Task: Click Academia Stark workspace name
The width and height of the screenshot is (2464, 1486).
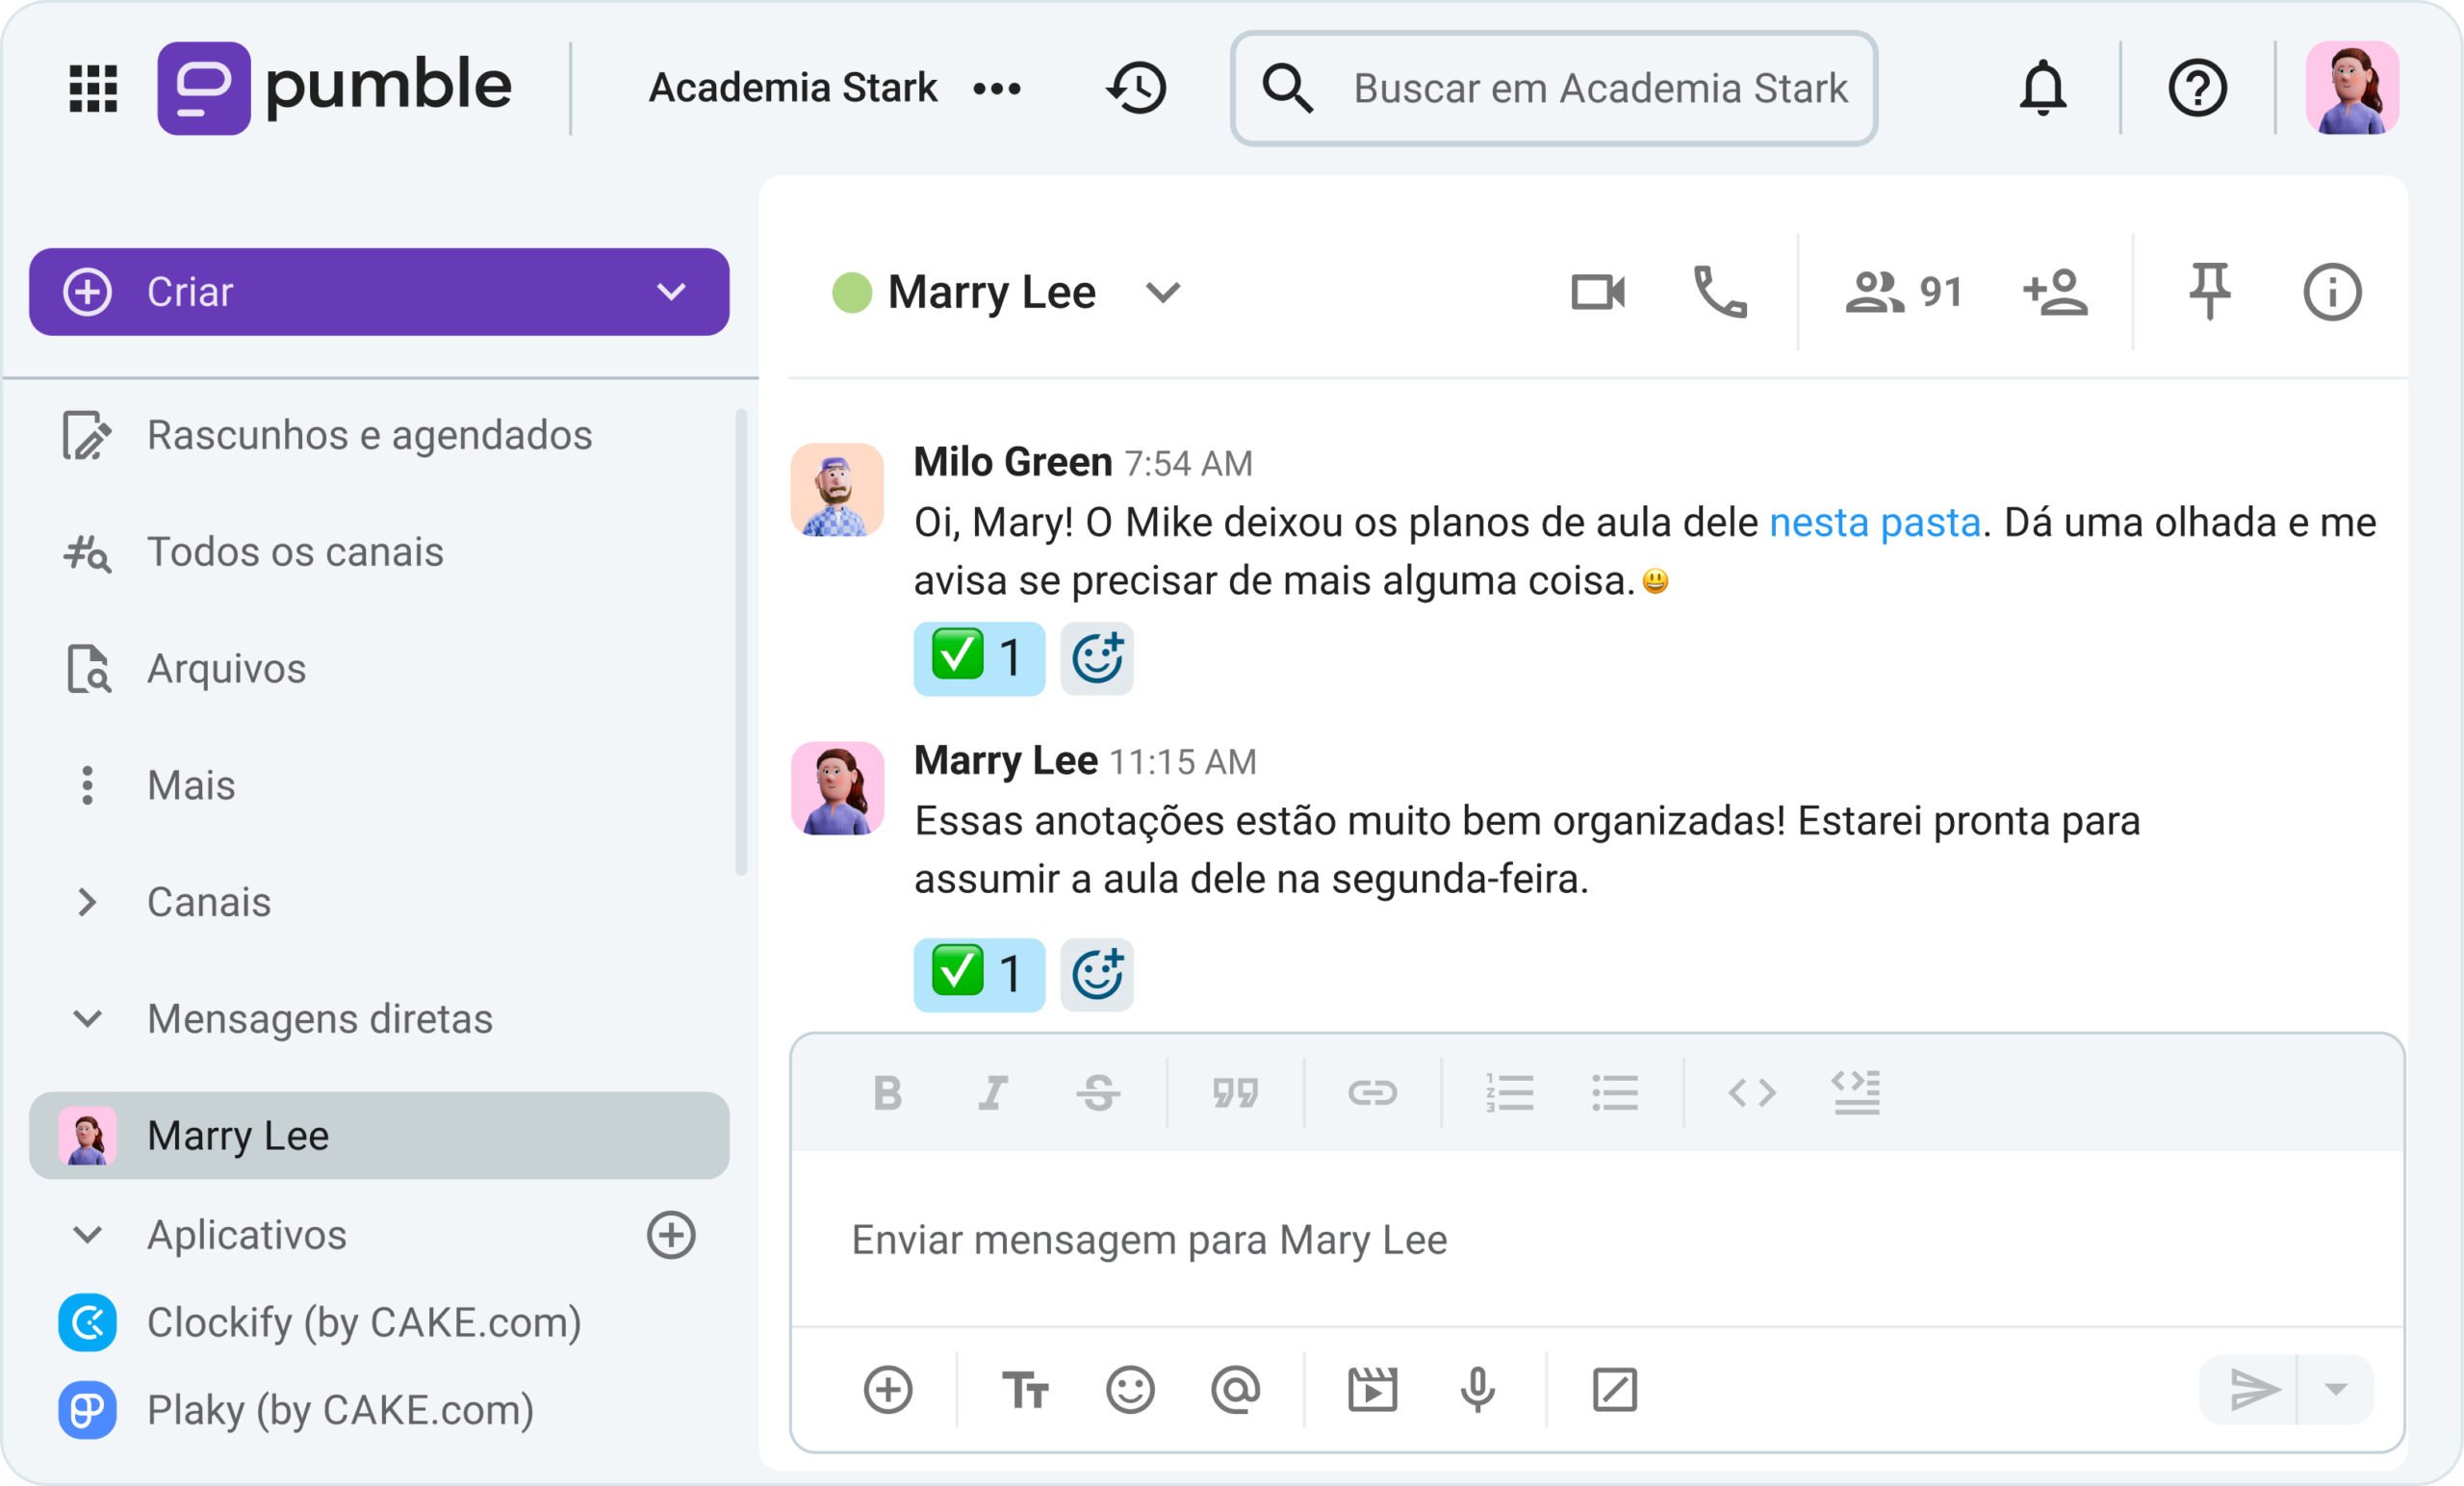Action: [793, 88]
